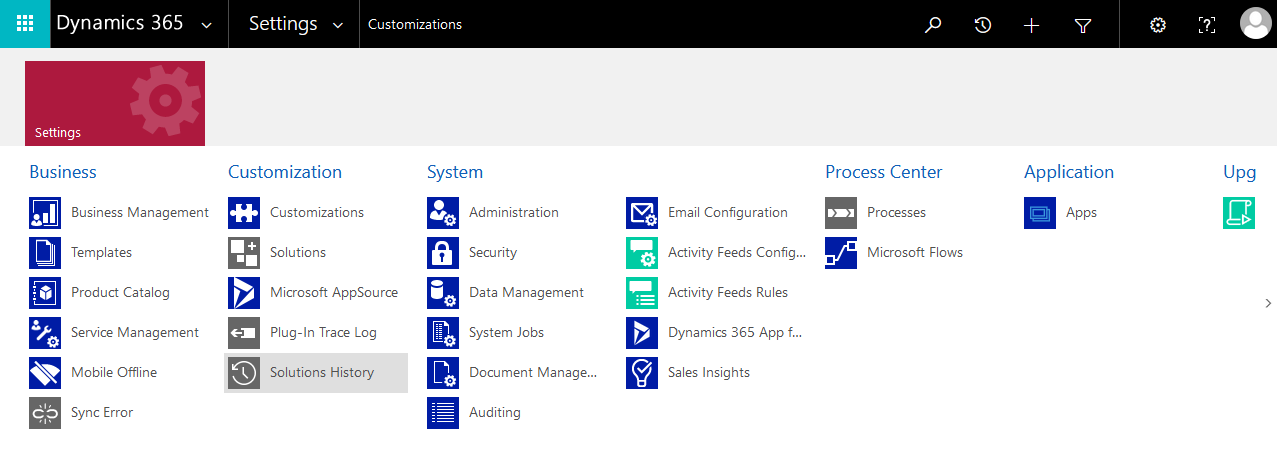Click the red Settings tile
Viewport: 1277px width, 454px height.
(115, 103)
